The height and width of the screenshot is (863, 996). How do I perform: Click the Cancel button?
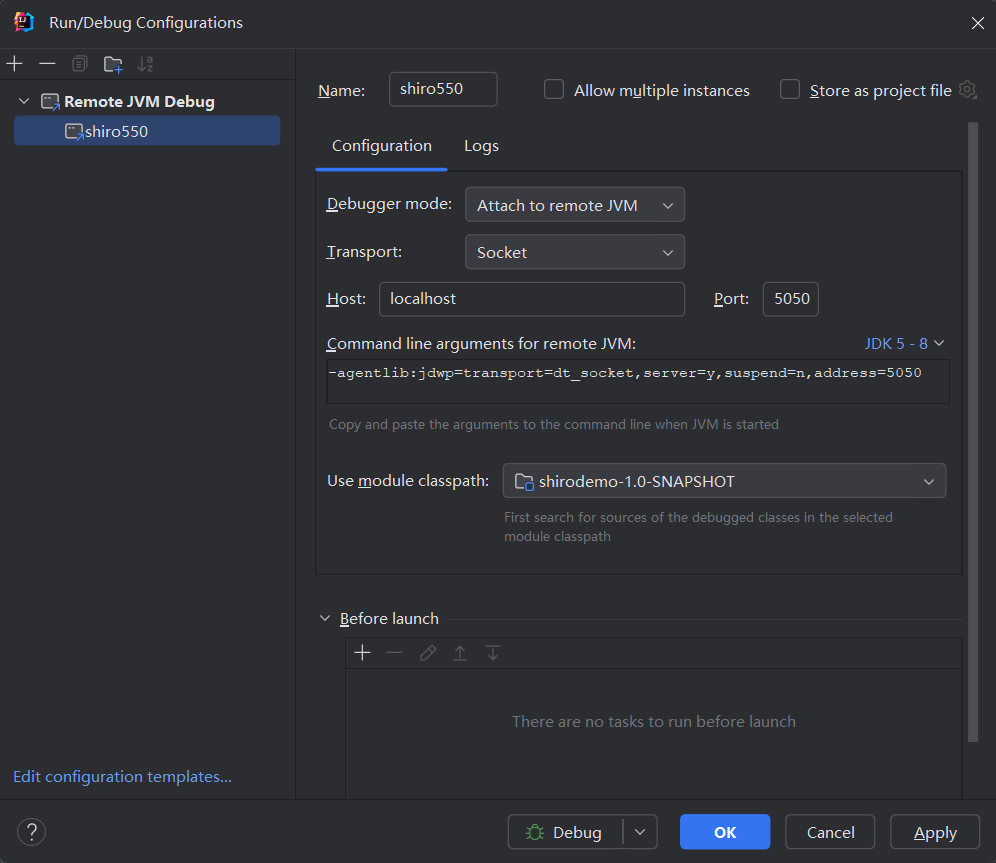point(830,832)
